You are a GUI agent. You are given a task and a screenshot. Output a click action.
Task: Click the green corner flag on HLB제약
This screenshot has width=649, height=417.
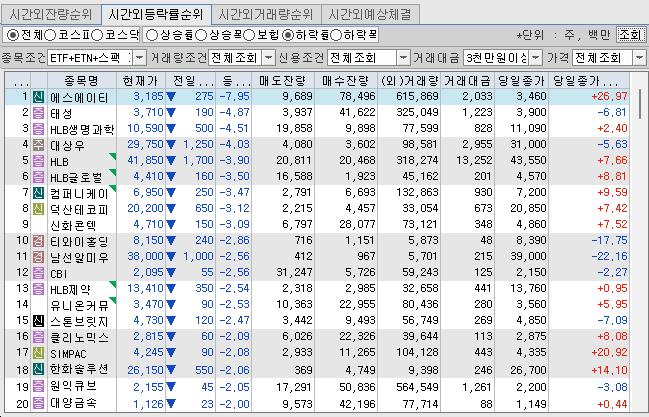(113, 284)
